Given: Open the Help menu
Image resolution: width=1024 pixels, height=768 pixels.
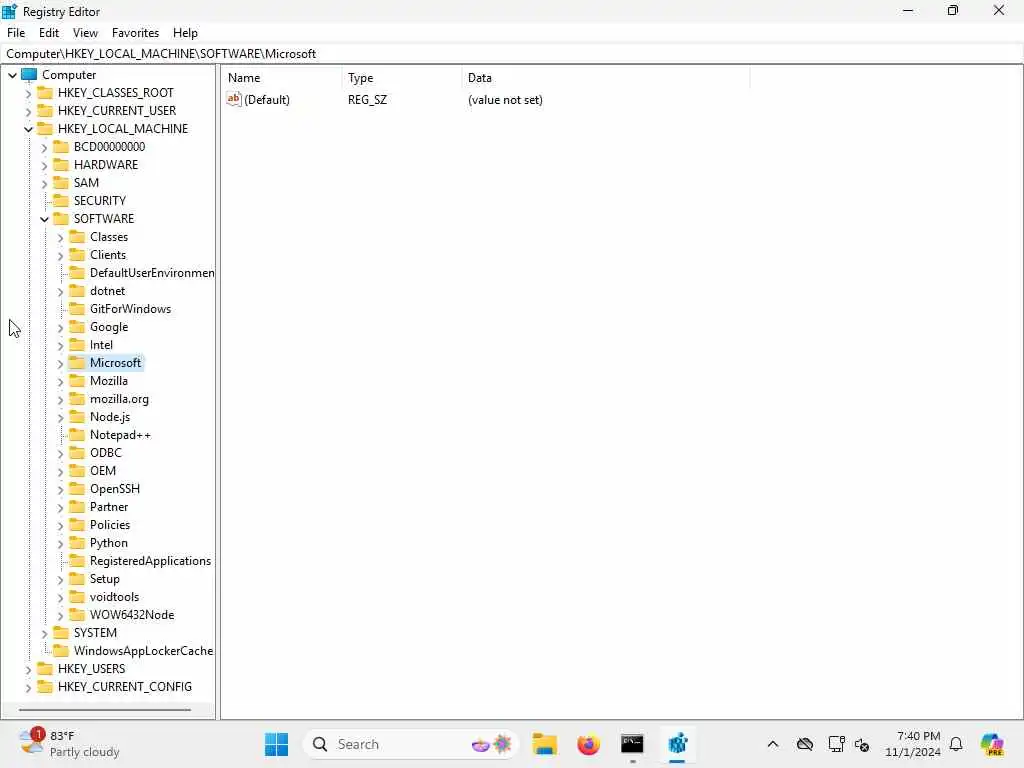Looking at the screenshot, I should (185, 33).
